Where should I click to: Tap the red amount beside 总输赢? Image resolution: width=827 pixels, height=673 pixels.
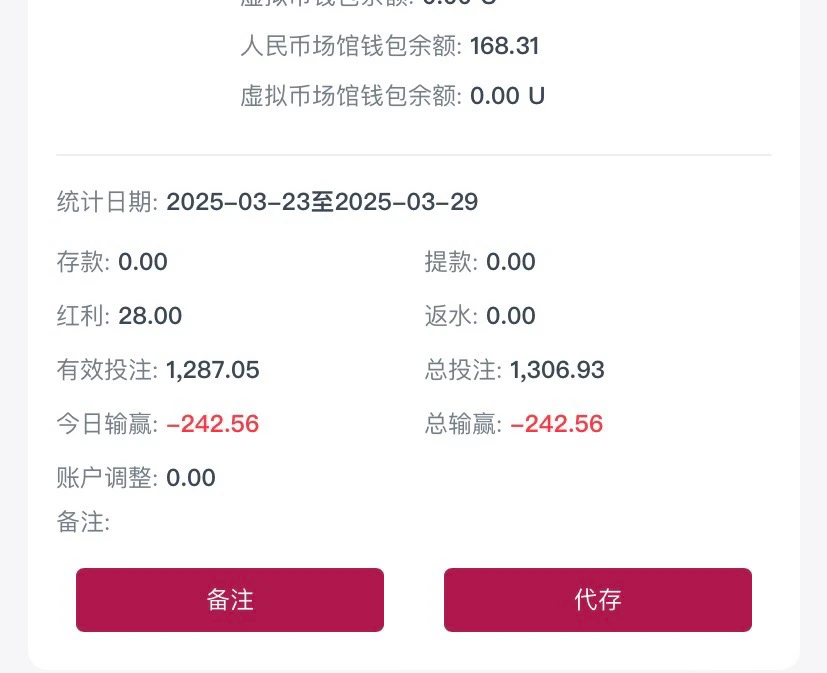(x=556, y=424)
